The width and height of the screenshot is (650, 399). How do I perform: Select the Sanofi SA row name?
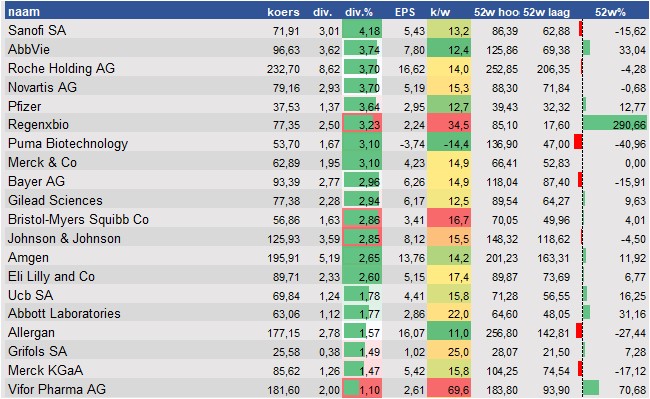click(x=37, y=30)
